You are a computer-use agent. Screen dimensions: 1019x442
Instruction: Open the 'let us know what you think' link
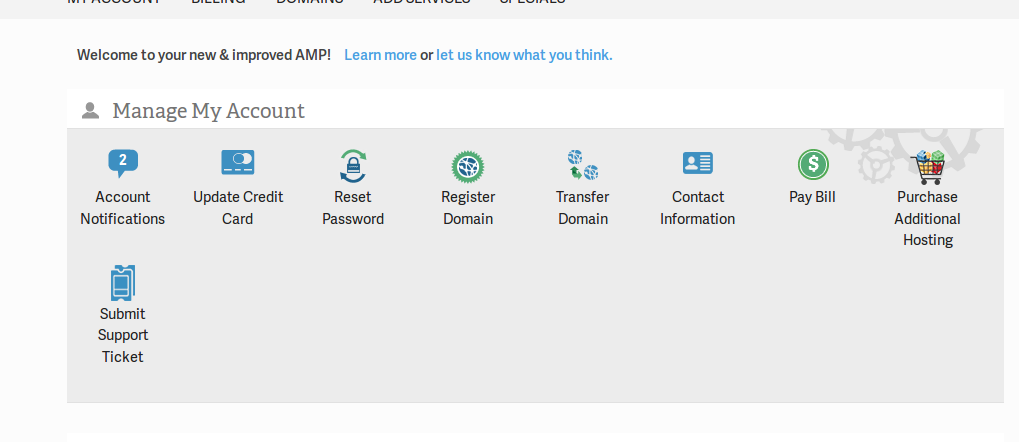[x=524, y=55]
